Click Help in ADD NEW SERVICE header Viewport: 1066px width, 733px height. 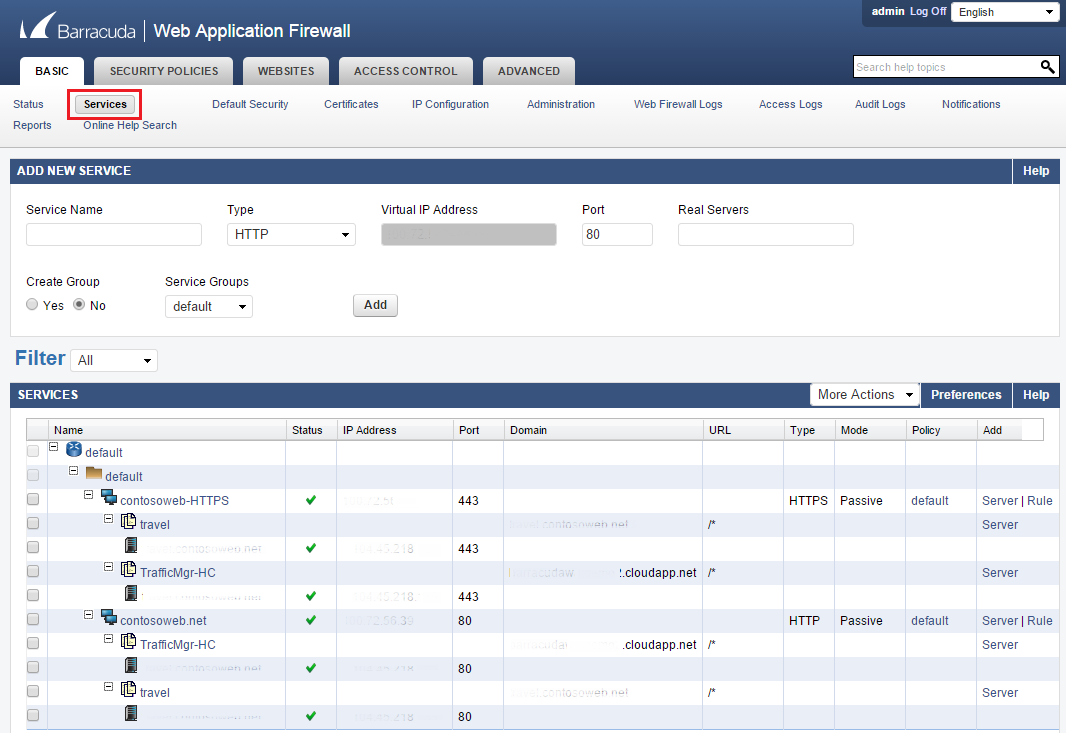1036,171
